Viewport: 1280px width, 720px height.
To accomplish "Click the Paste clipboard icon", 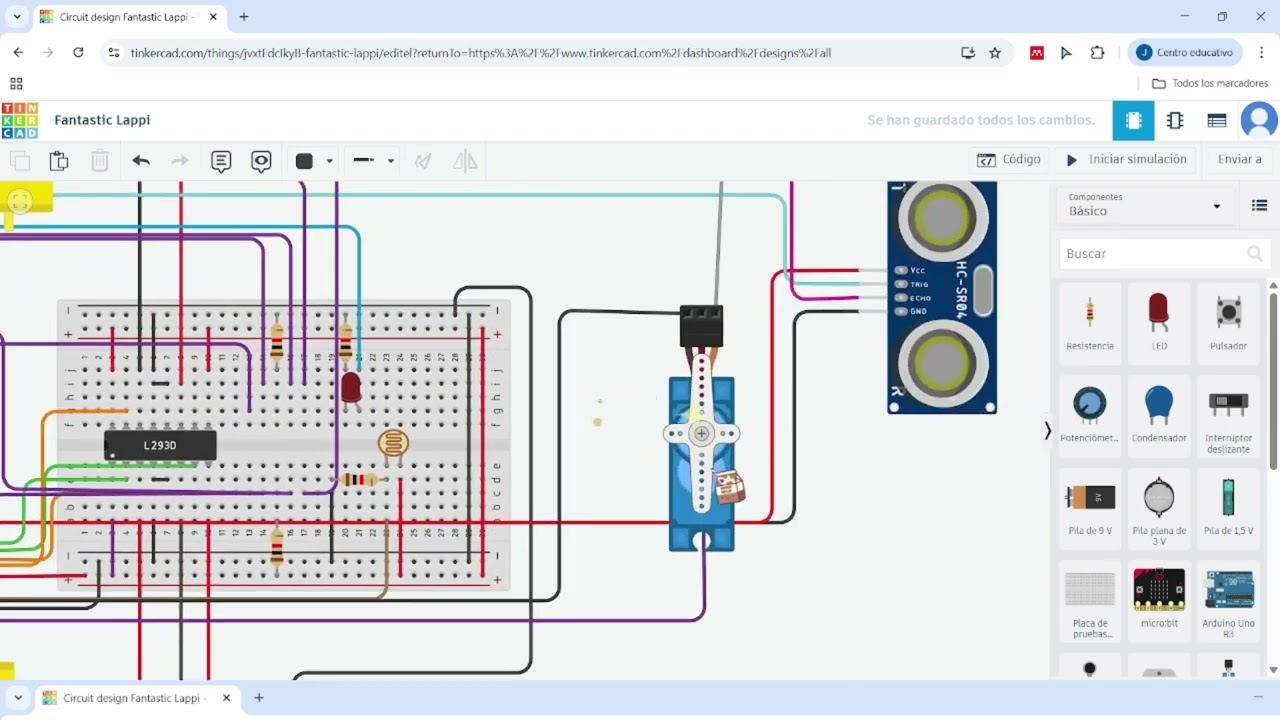I will pyautogui.click(x=59, y=161).
